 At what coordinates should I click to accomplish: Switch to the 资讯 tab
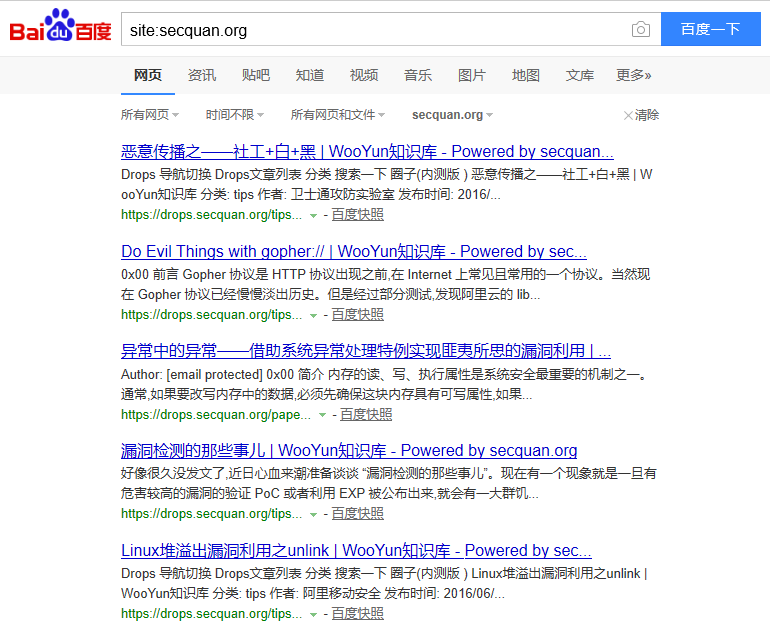202,75
